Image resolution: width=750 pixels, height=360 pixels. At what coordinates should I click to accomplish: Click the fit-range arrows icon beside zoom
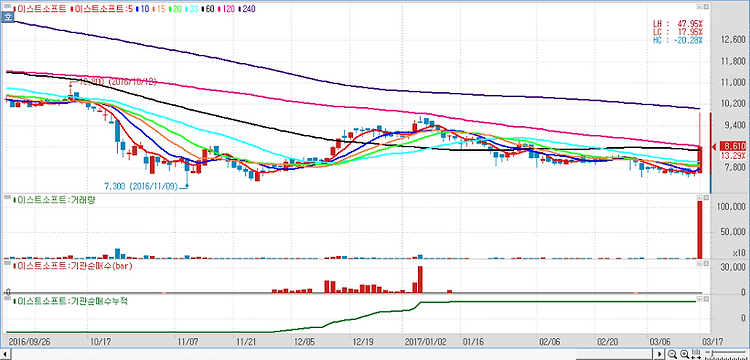click(696, 354)
